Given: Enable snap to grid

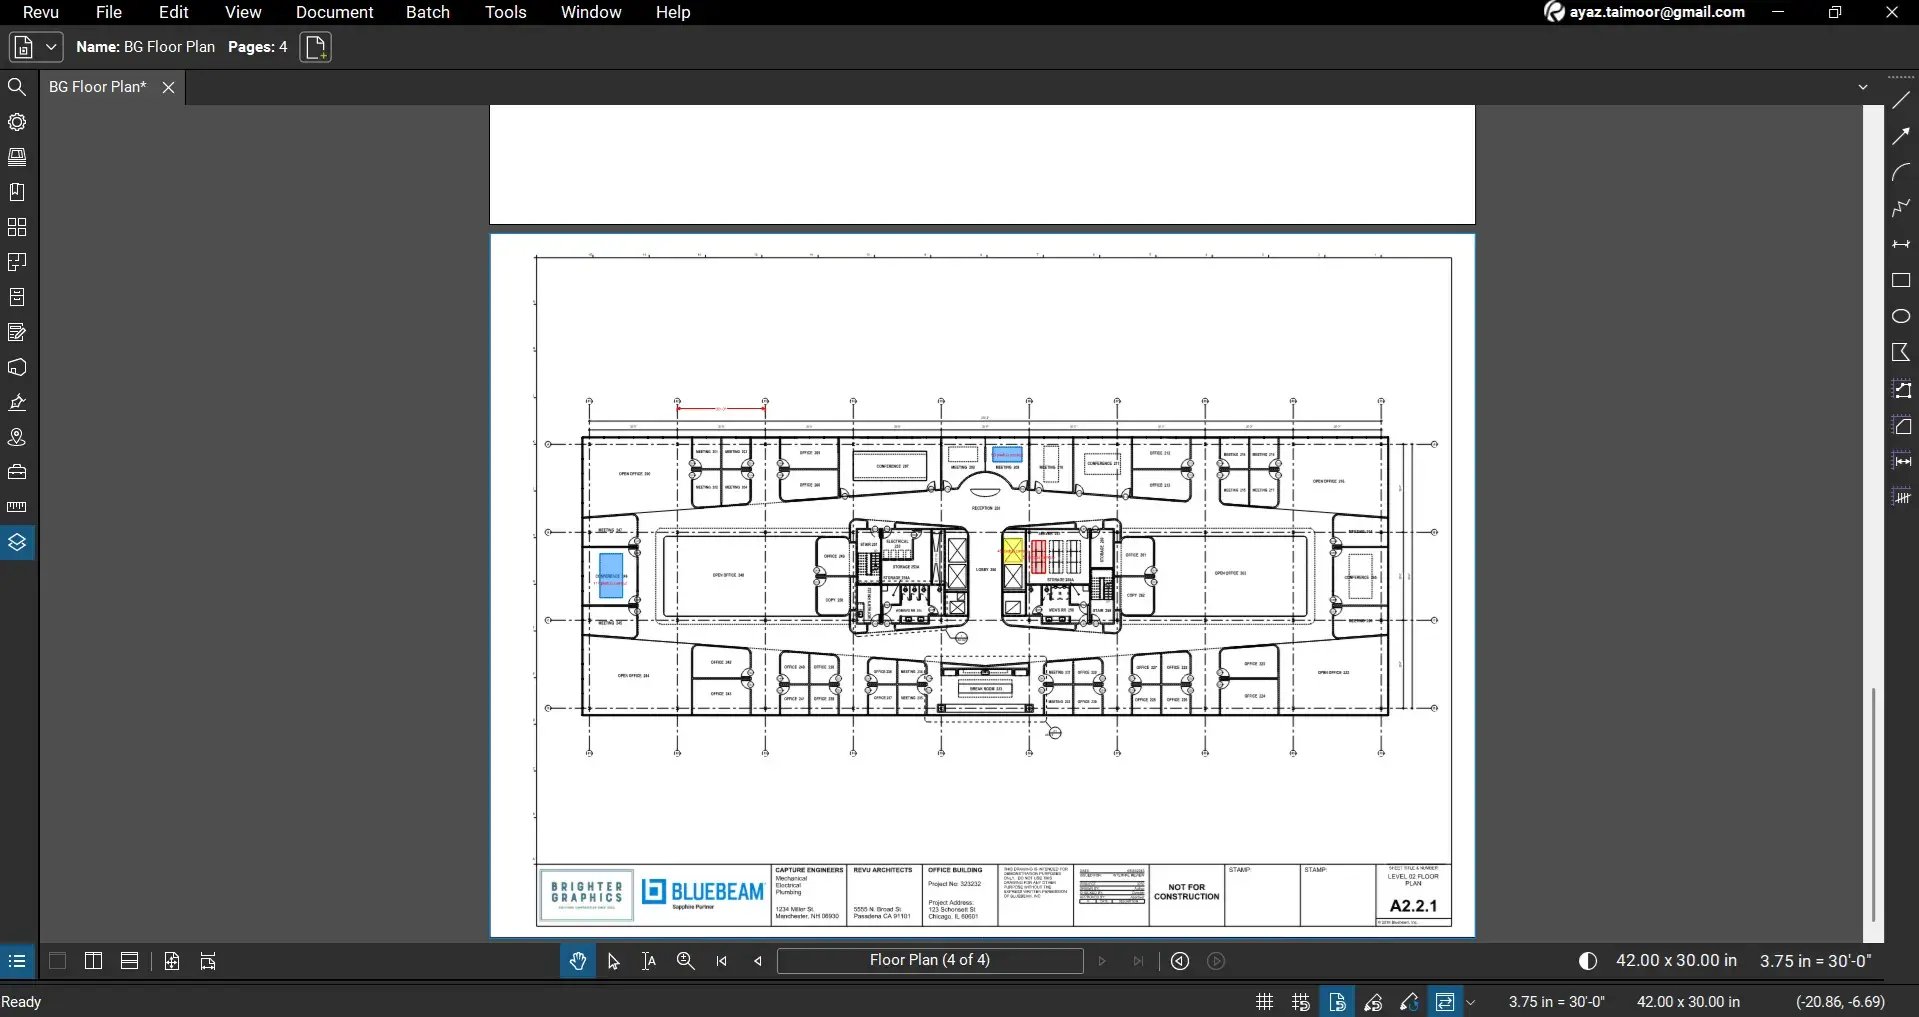Looking at the screenshot, I should tap(1300, 1001).
